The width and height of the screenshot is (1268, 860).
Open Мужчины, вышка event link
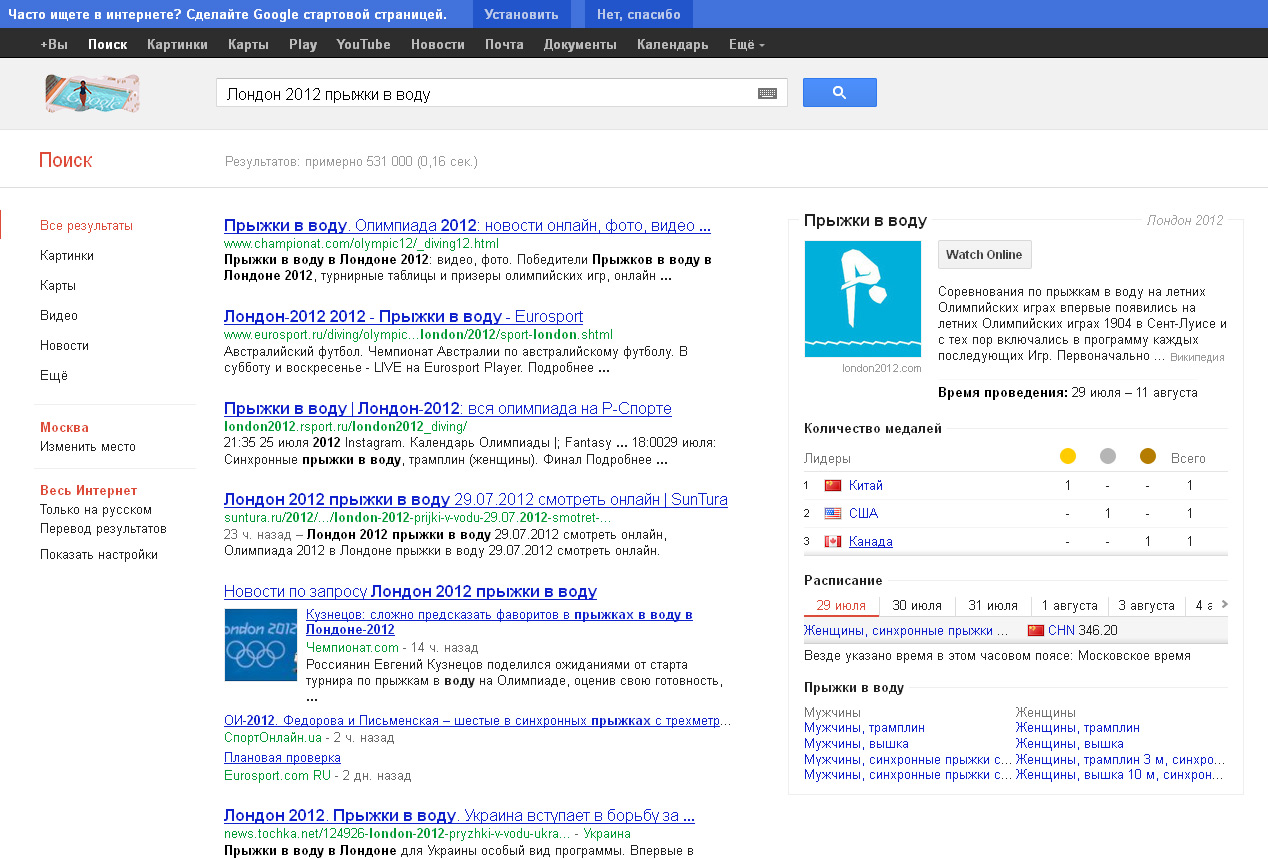pos(856,744)
